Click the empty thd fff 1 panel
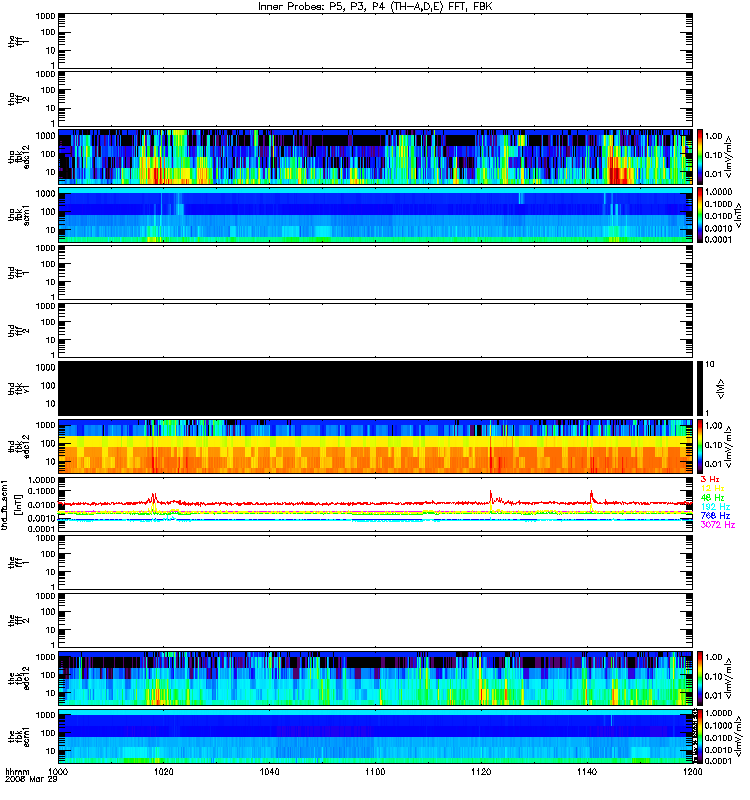750x800 pixels. [x=376, y=272]
